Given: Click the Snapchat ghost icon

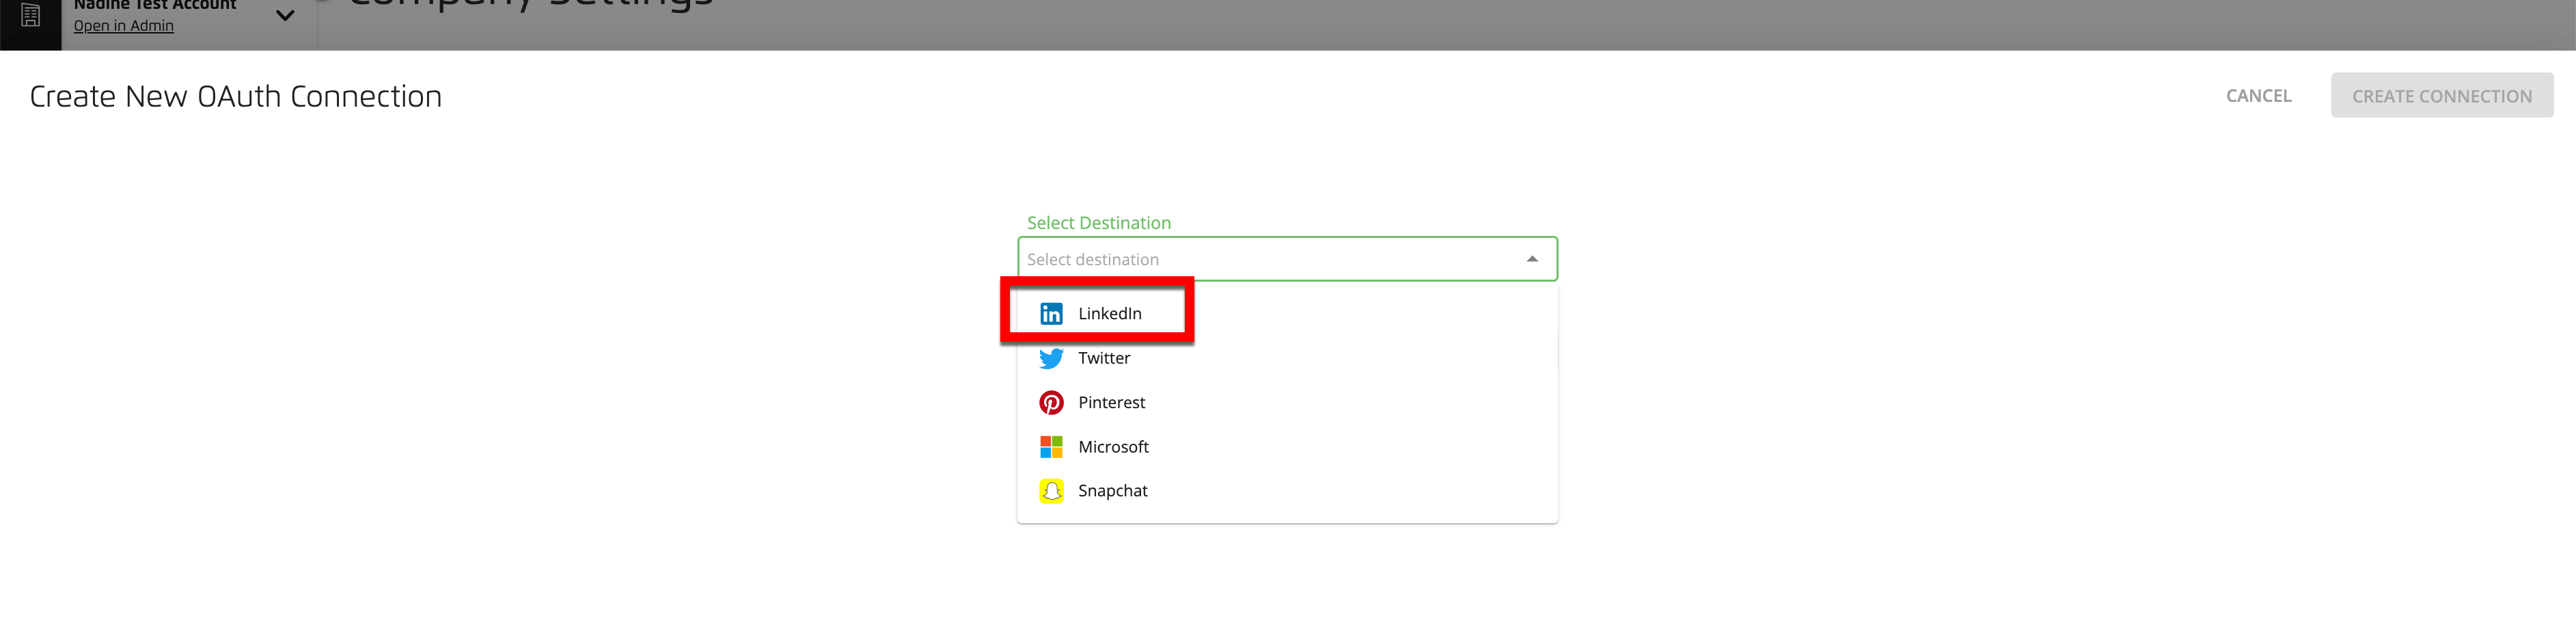Looking at the screenshot, I should tap(1051, 491).
